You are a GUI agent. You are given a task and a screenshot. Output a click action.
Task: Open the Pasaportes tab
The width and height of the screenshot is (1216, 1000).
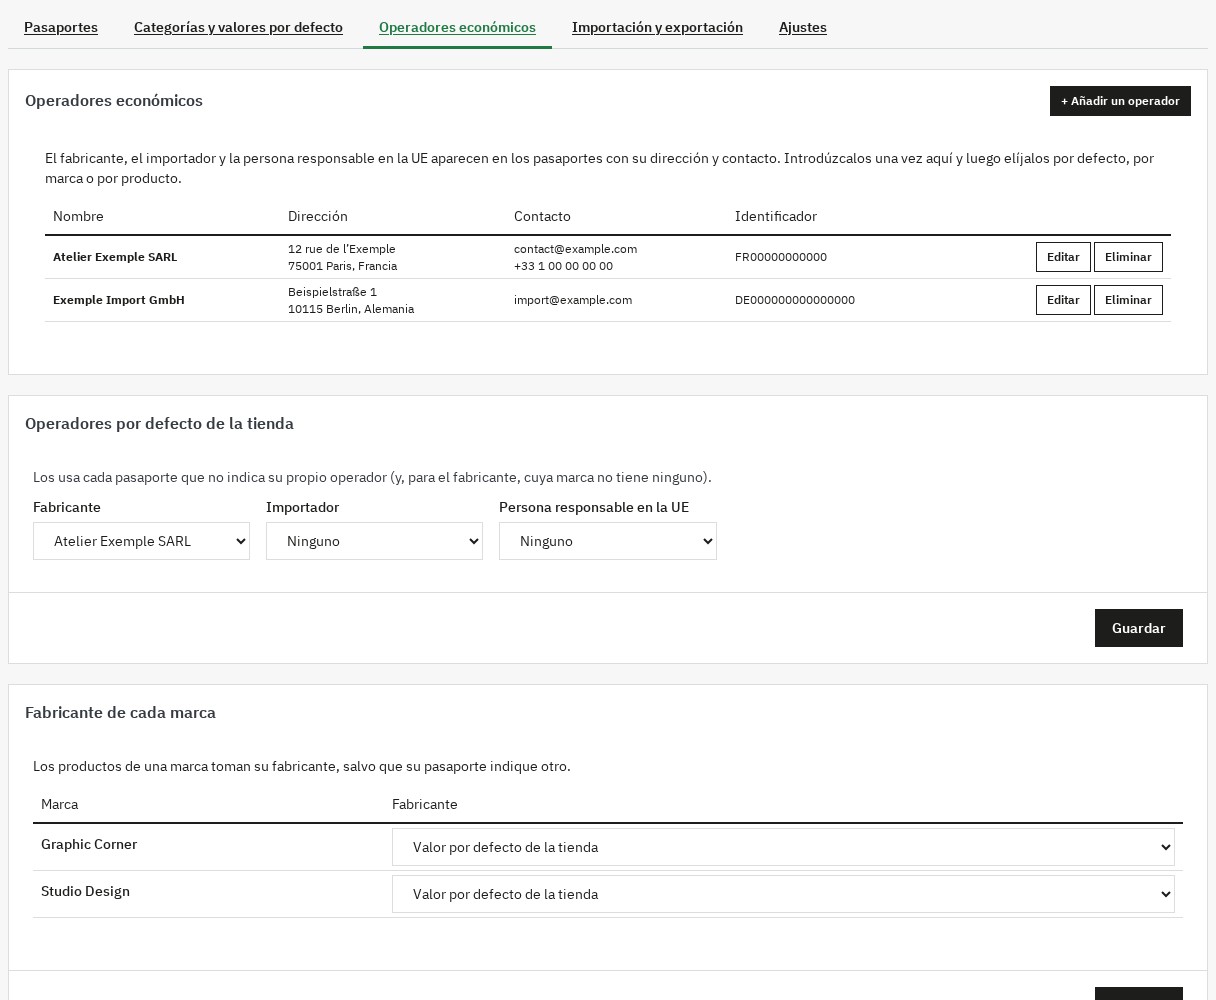point(61,27)
